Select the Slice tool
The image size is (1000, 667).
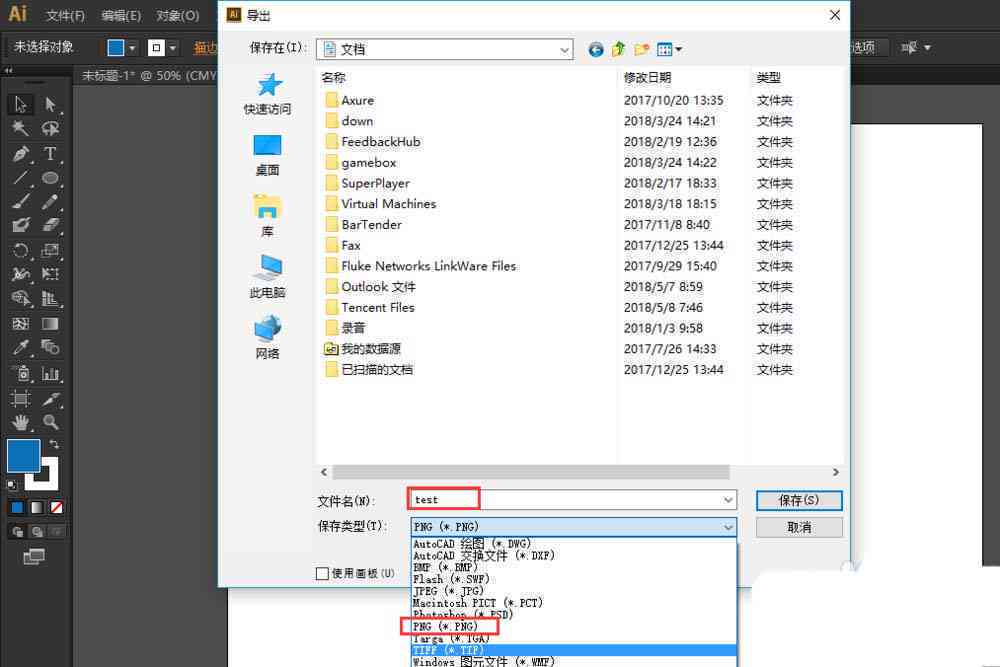tap(50, 399)
